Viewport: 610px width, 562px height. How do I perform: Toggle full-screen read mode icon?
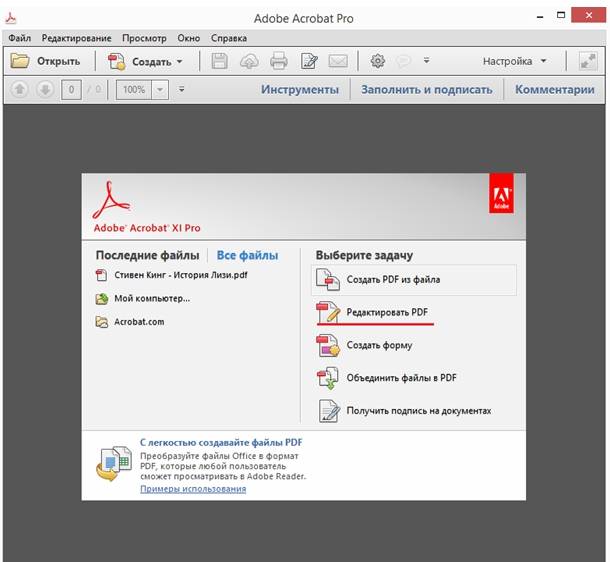click(587, 61)
